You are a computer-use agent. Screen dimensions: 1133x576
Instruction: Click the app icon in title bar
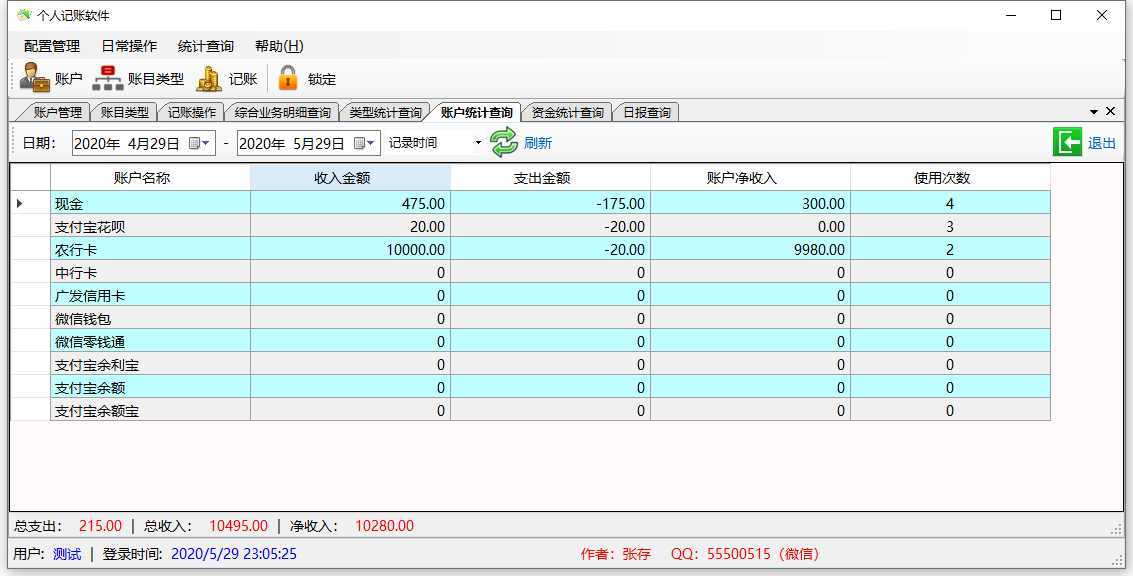pyautogui.click(x=23, y=15)
